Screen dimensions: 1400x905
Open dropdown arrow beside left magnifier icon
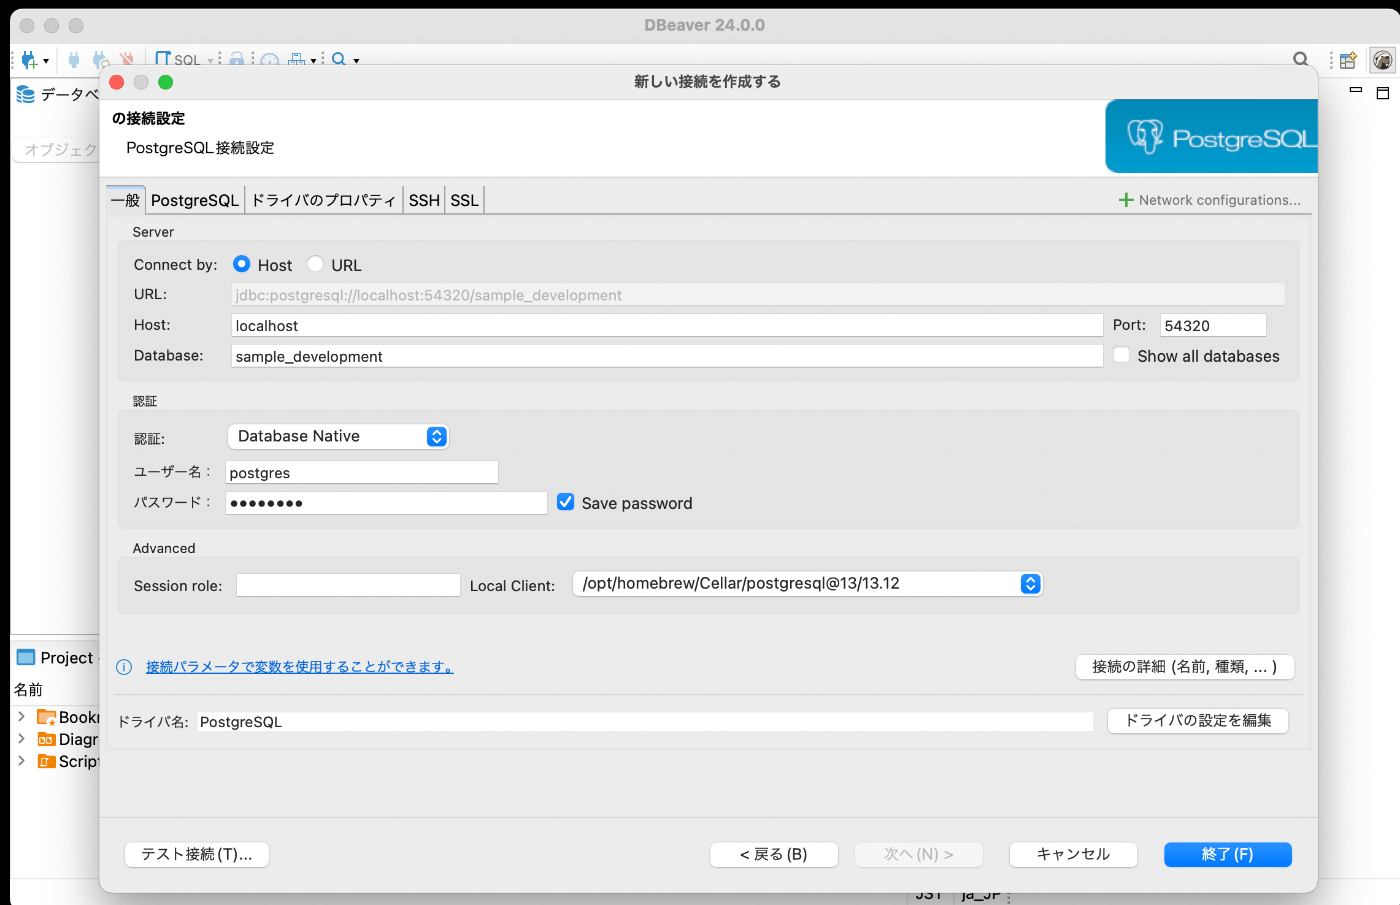(356, 61)
